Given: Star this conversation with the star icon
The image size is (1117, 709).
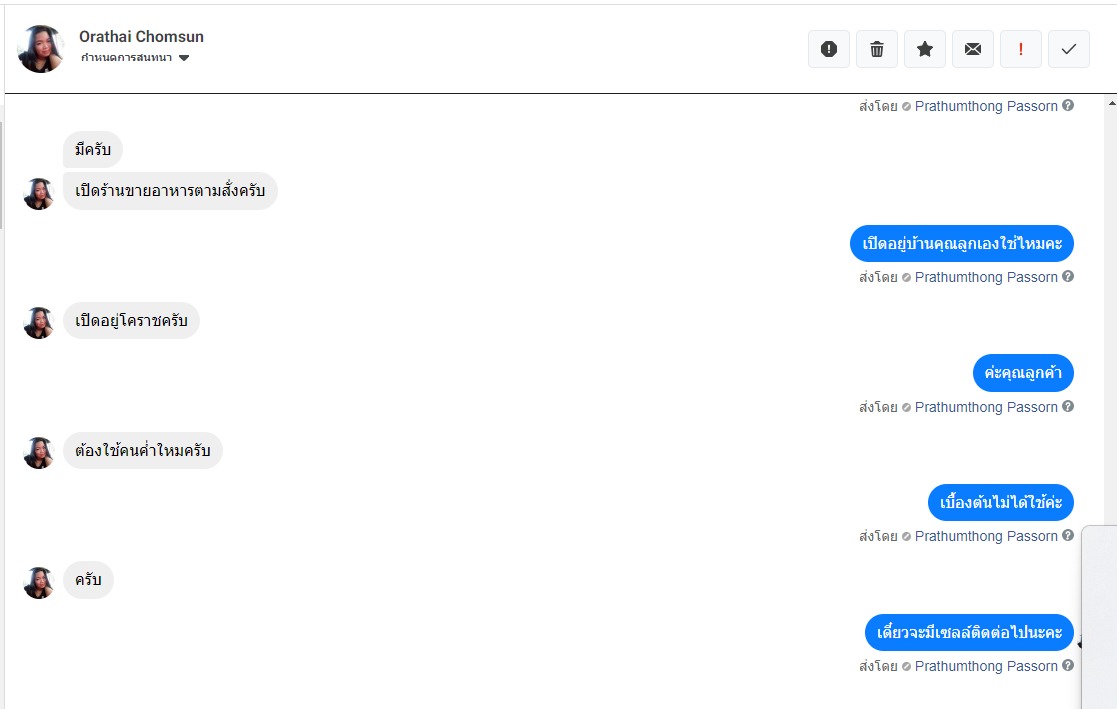Looking at the screenshot, I should click(925, 49).
